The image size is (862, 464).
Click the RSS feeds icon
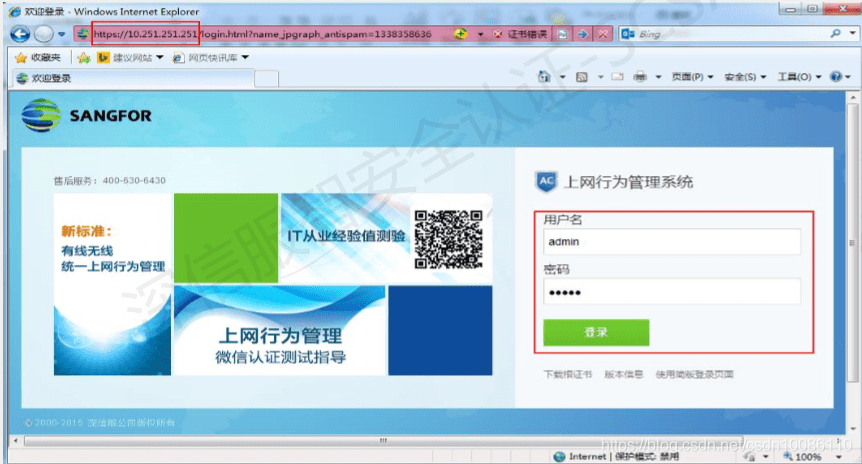tap(583, 77)
